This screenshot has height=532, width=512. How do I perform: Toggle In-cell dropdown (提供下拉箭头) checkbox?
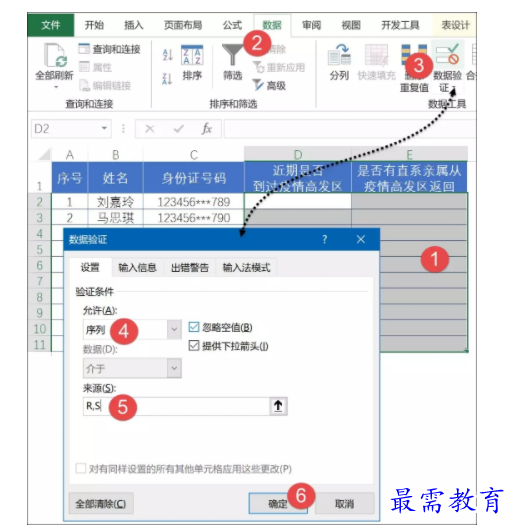click(x=194, y=346)
